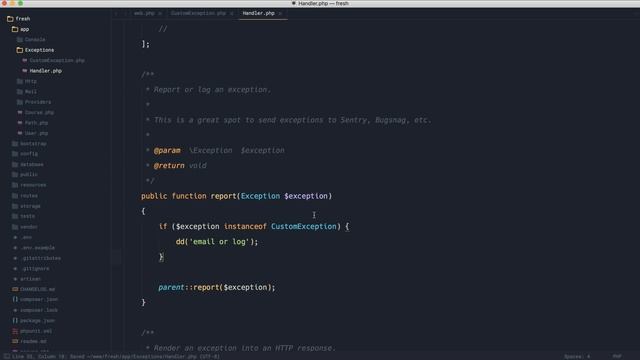Click on 'CustomException' class name in code
640x360 pixels.
303,227
